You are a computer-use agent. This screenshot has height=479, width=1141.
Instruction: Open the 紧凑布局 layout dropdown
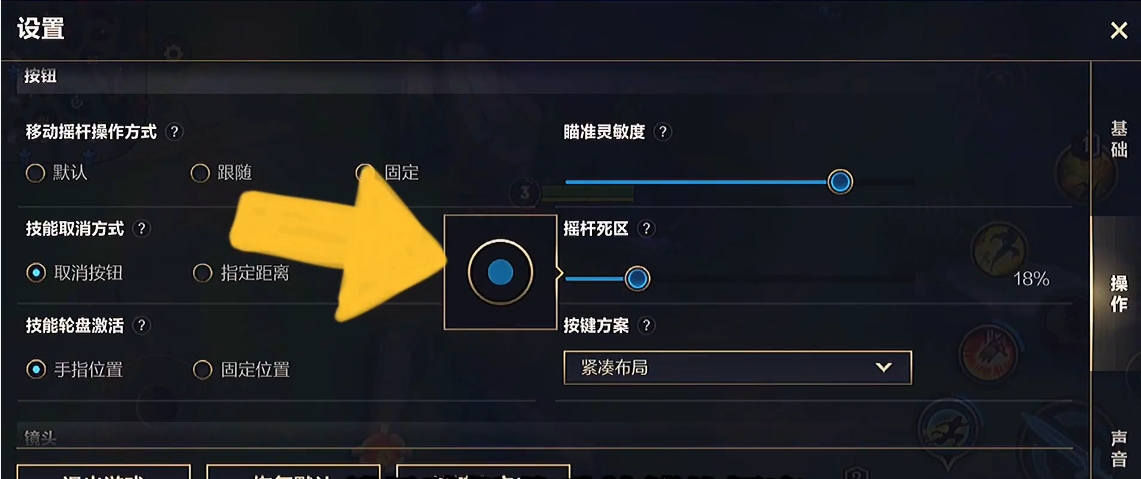[738, 368]
